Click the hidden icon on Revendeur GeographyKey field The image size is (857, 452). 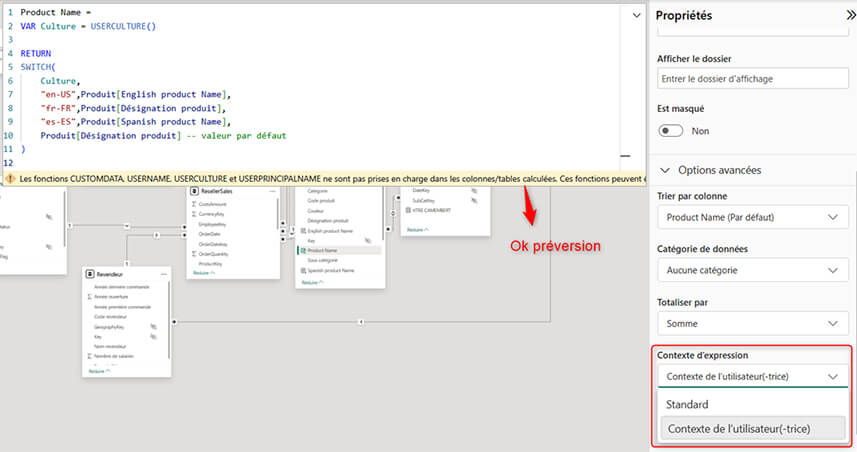(x=154, y=327)
